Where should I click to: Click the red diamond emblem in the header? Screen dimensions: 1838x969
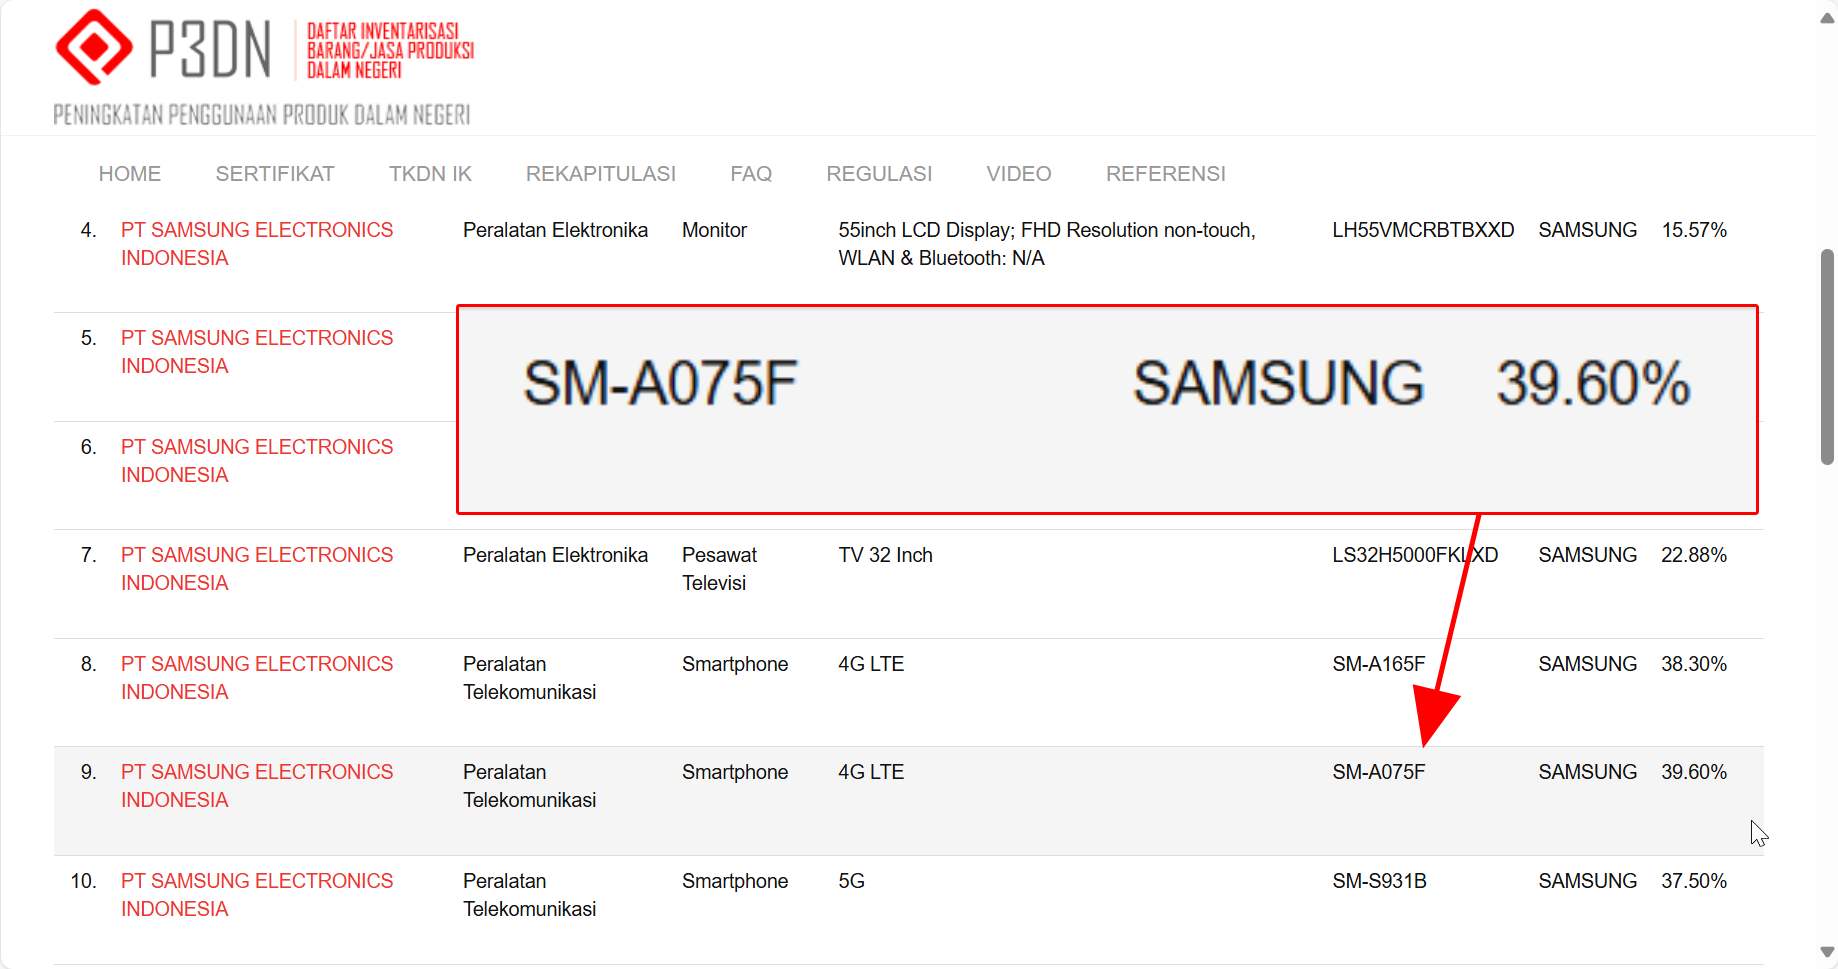pos(95,45)
